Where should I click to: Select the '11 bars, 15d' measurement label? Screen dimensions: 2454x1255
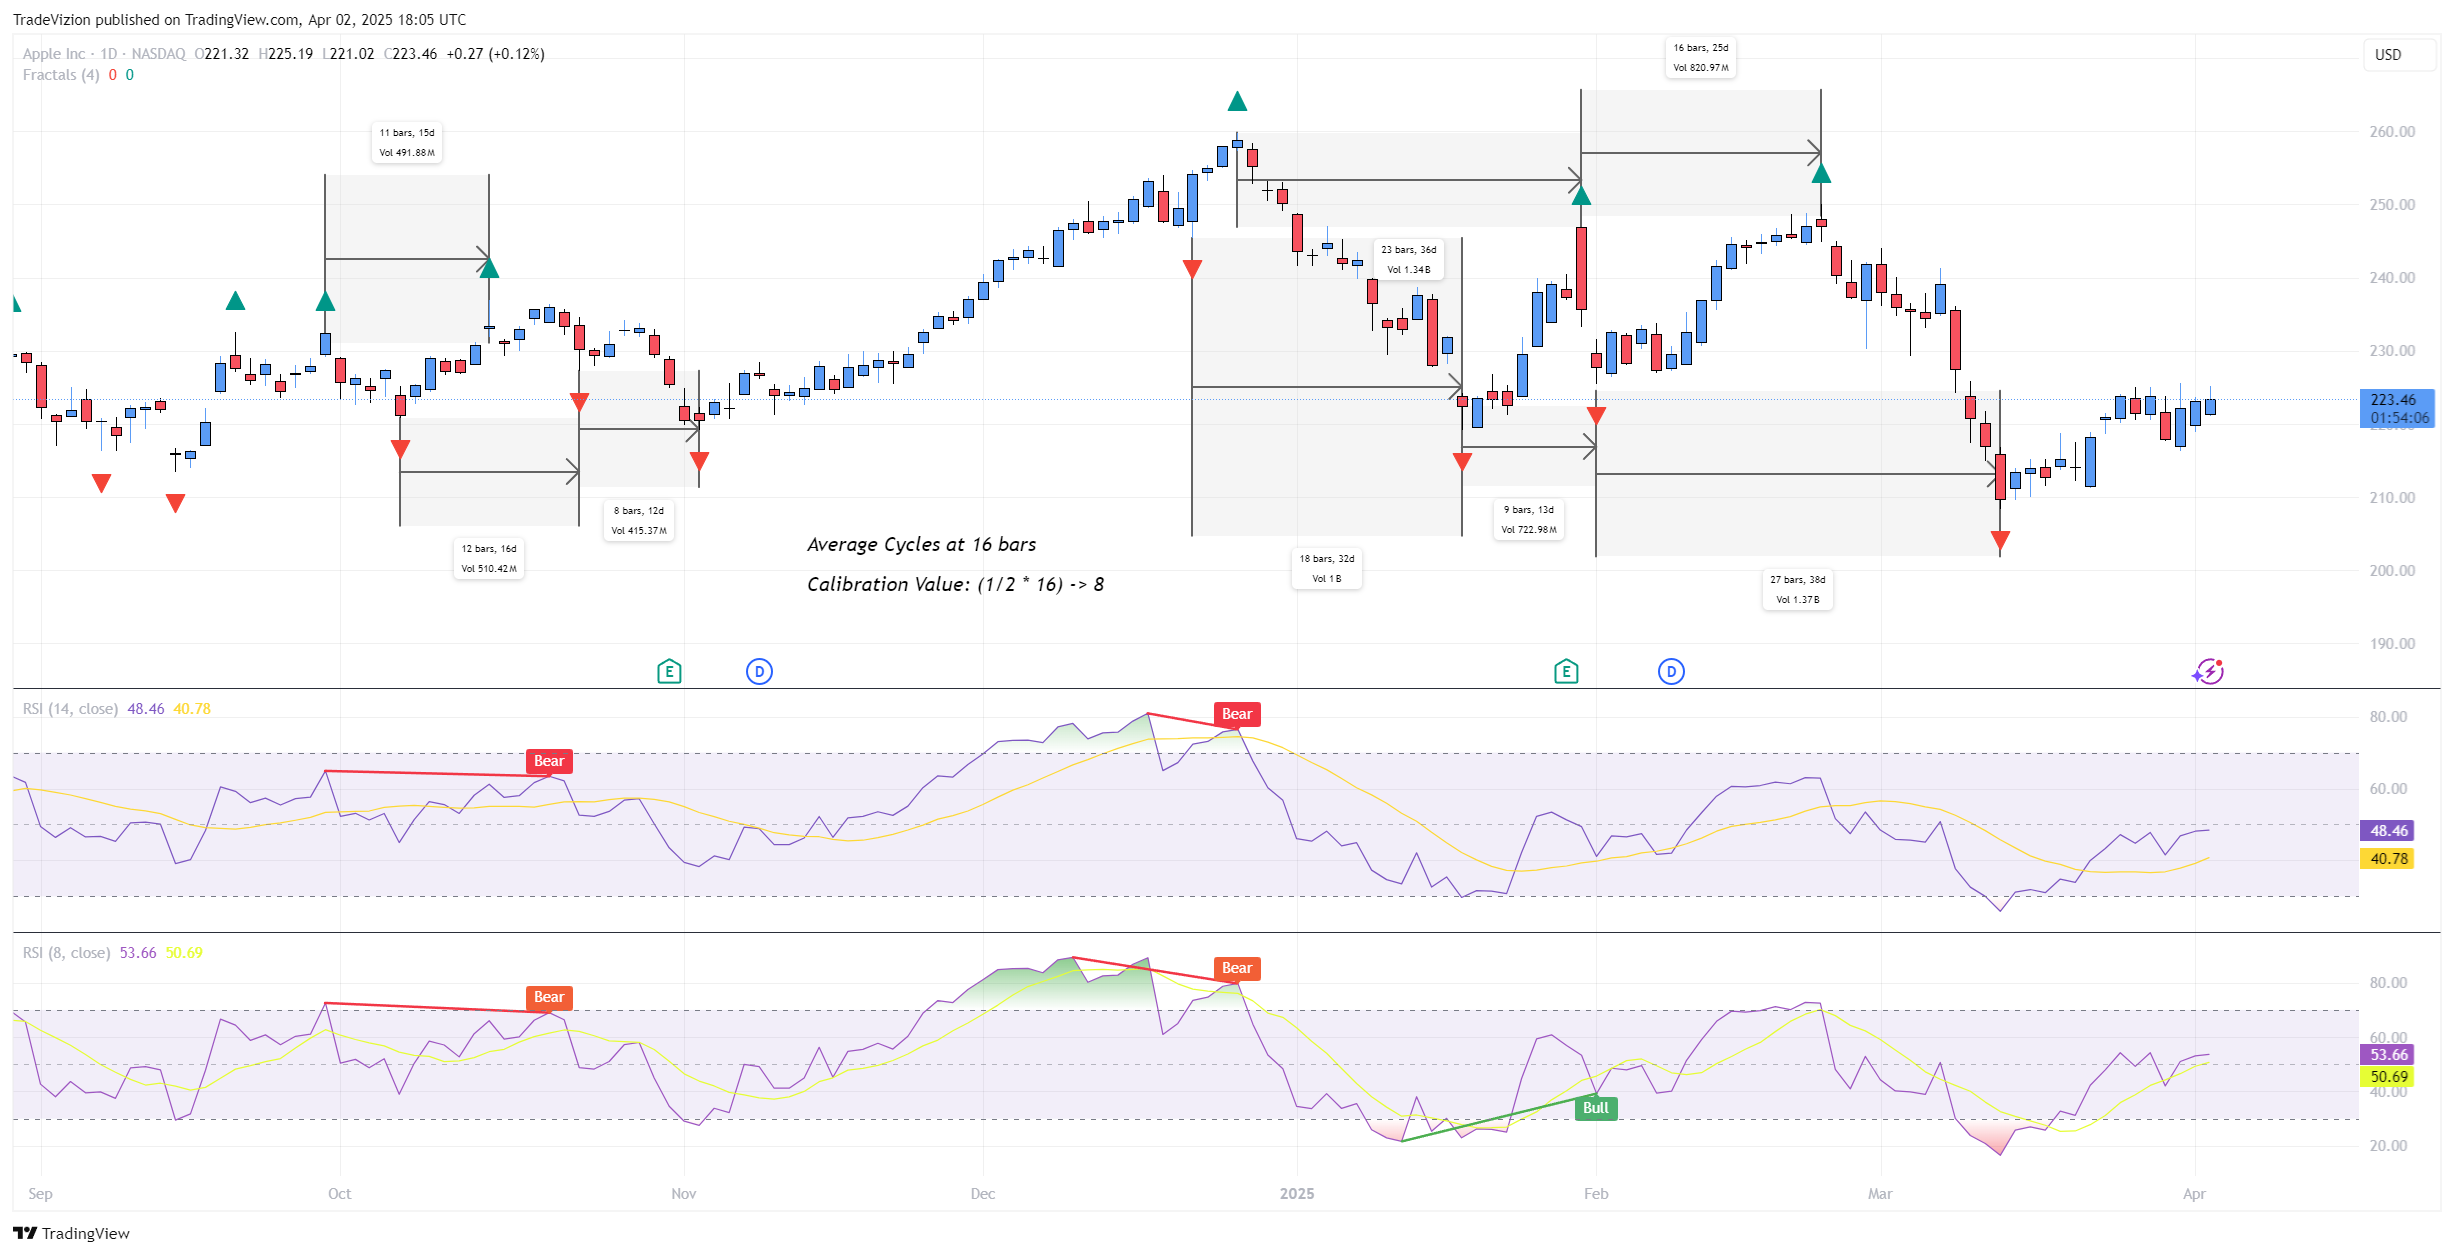(407, 142)
